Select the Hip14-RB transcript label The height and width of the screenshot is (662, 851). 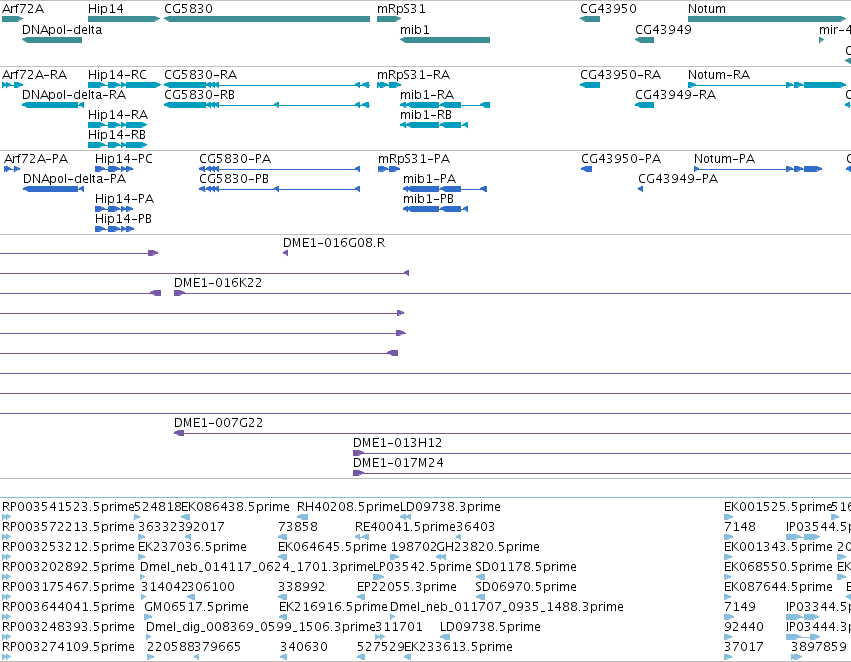[x=117, y=135]
